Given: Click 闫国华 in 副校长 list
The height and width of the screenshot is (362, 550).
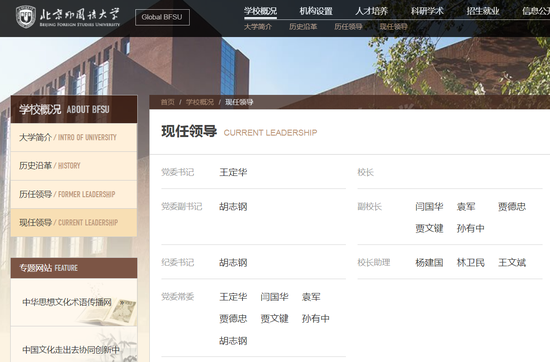Looking at the screenshot, I should 429,207.
